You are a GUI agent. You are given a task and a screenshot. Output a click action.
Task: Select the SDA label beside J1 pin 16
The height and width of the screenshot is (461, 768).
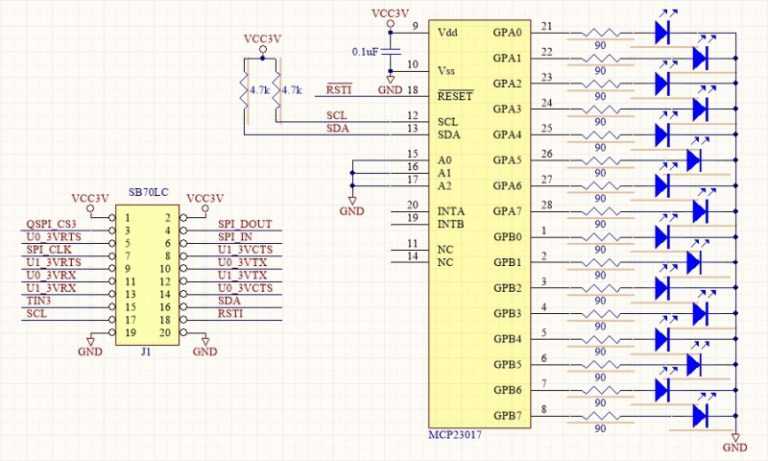point(229,300)
